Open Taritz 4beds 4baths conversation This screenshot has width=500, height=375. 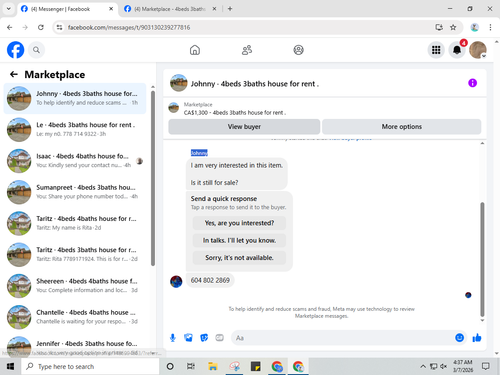pyautogui.click(x=75, y=223)
